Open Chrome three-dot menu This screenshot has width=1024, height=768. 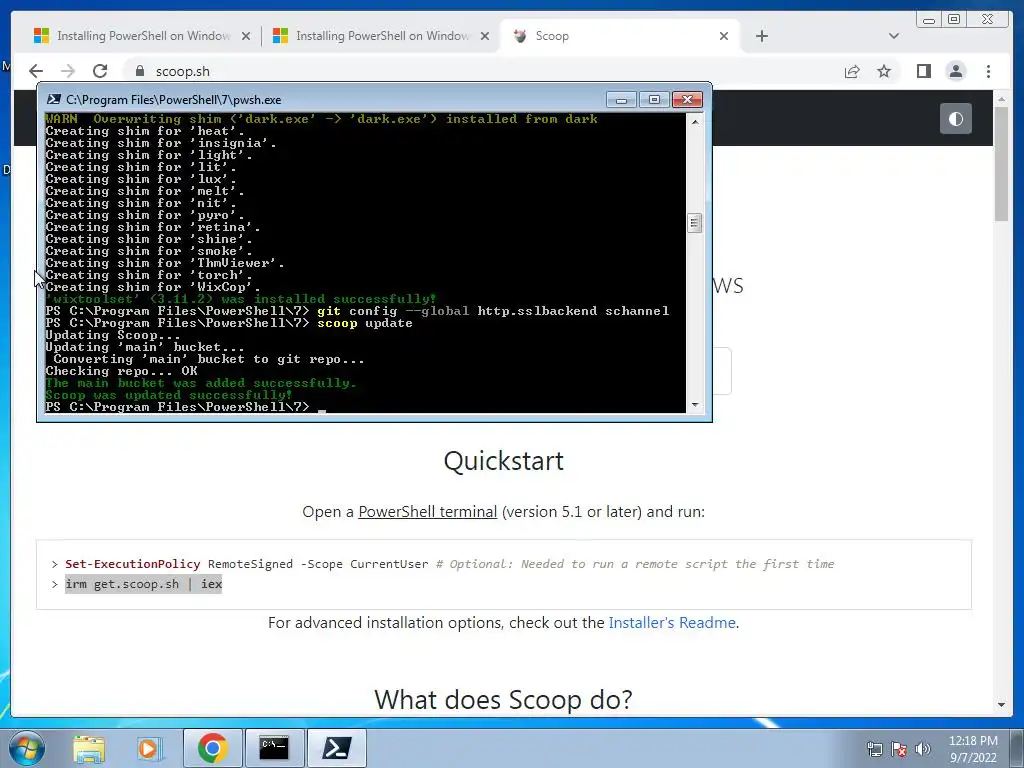[988, 71]
